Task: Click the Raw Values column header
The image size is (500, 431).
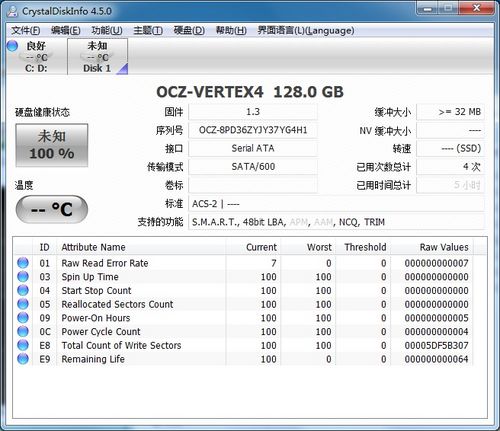Action: tap(432, 247)
